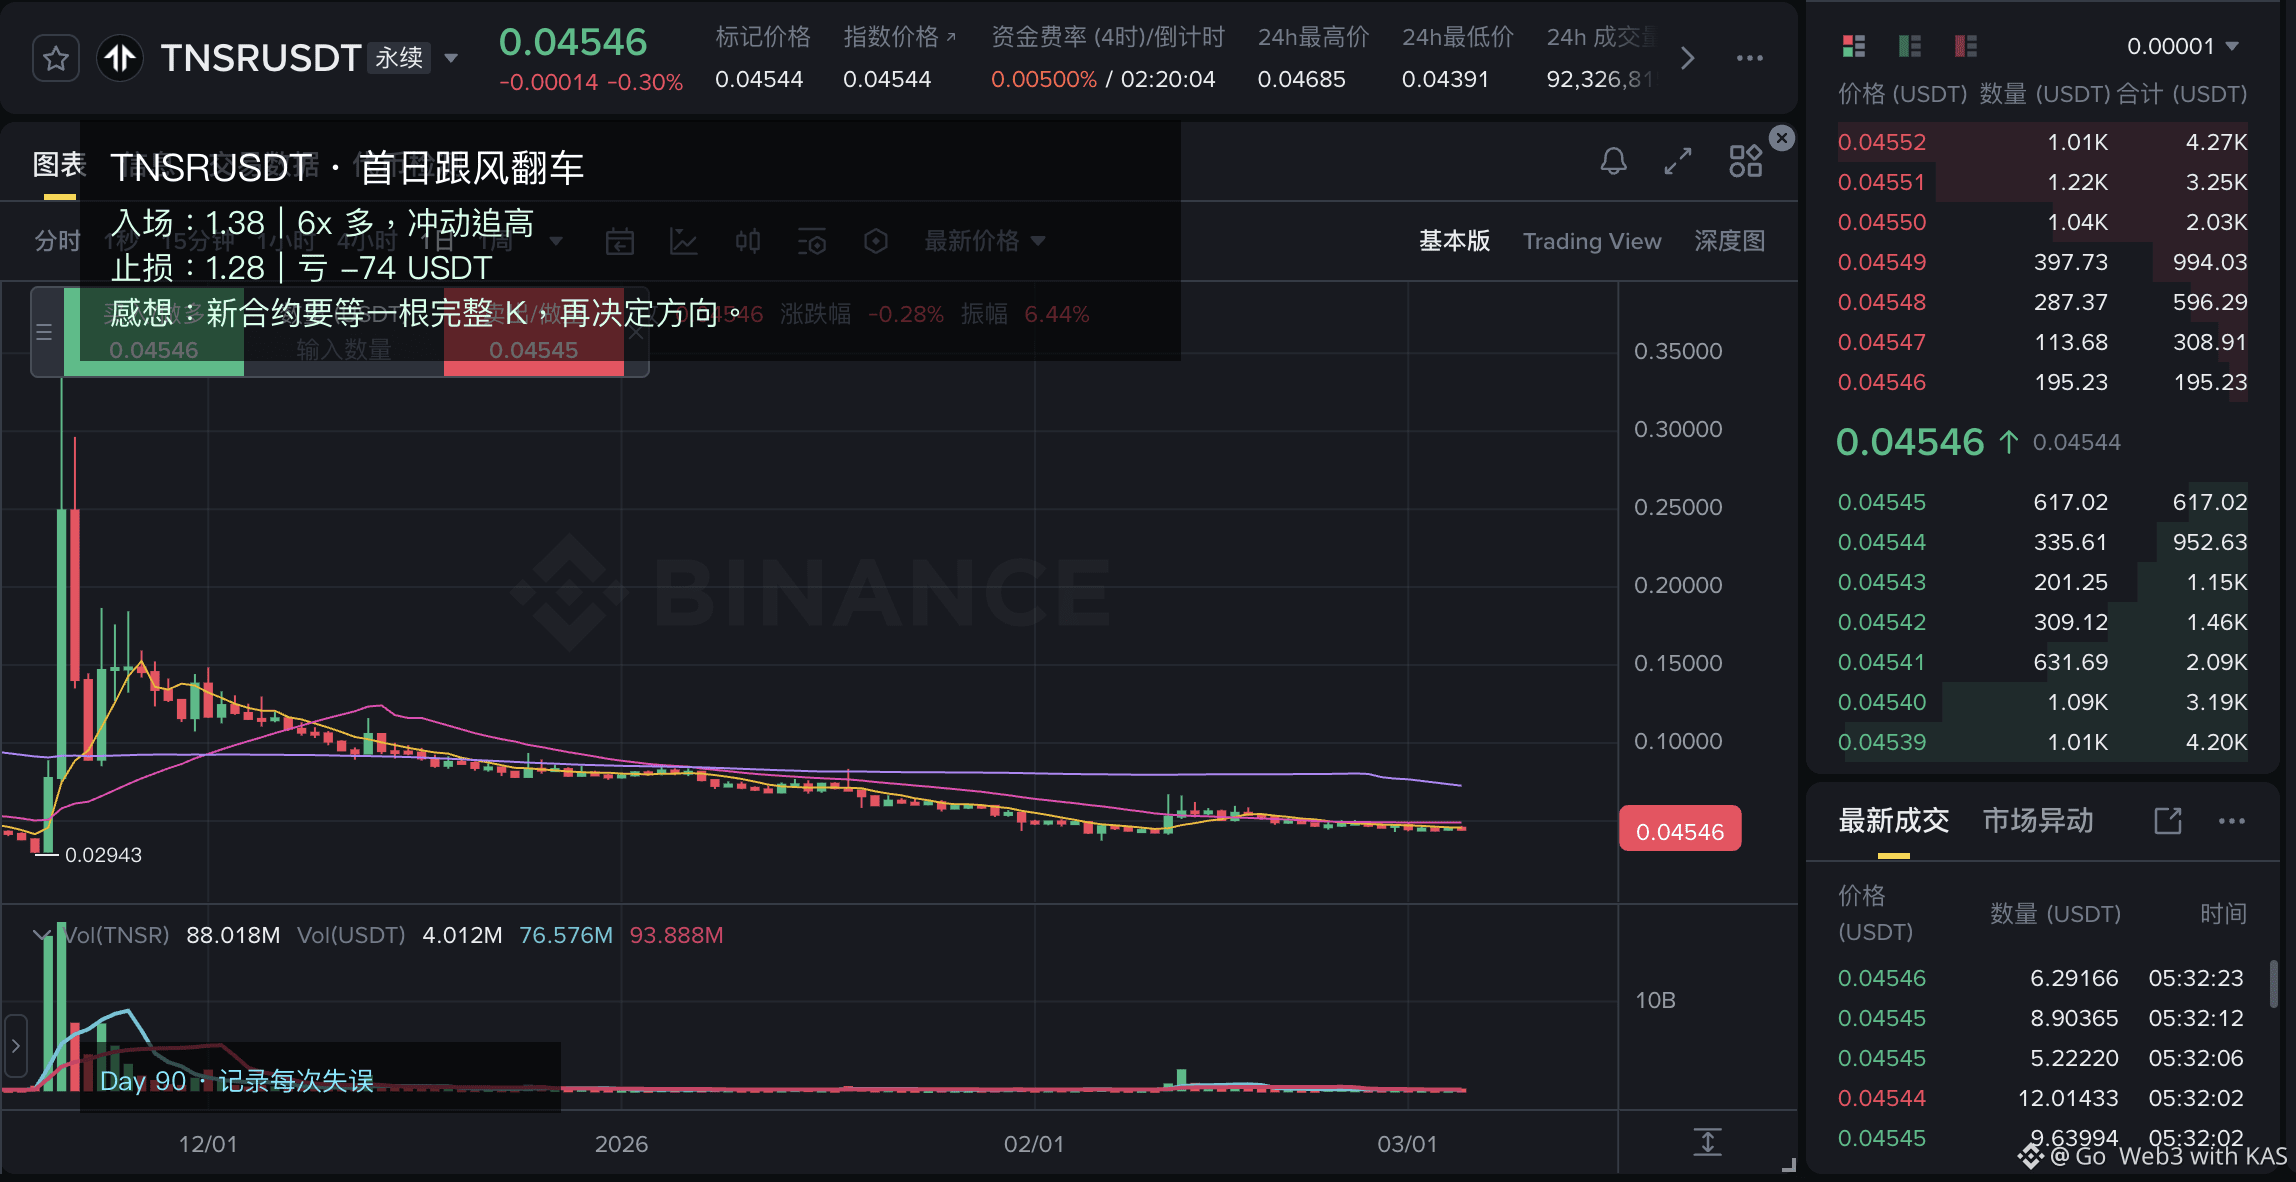Show asks-only order book view
Viewport: 2296px width, 1182px height.
click(1966, 46)
